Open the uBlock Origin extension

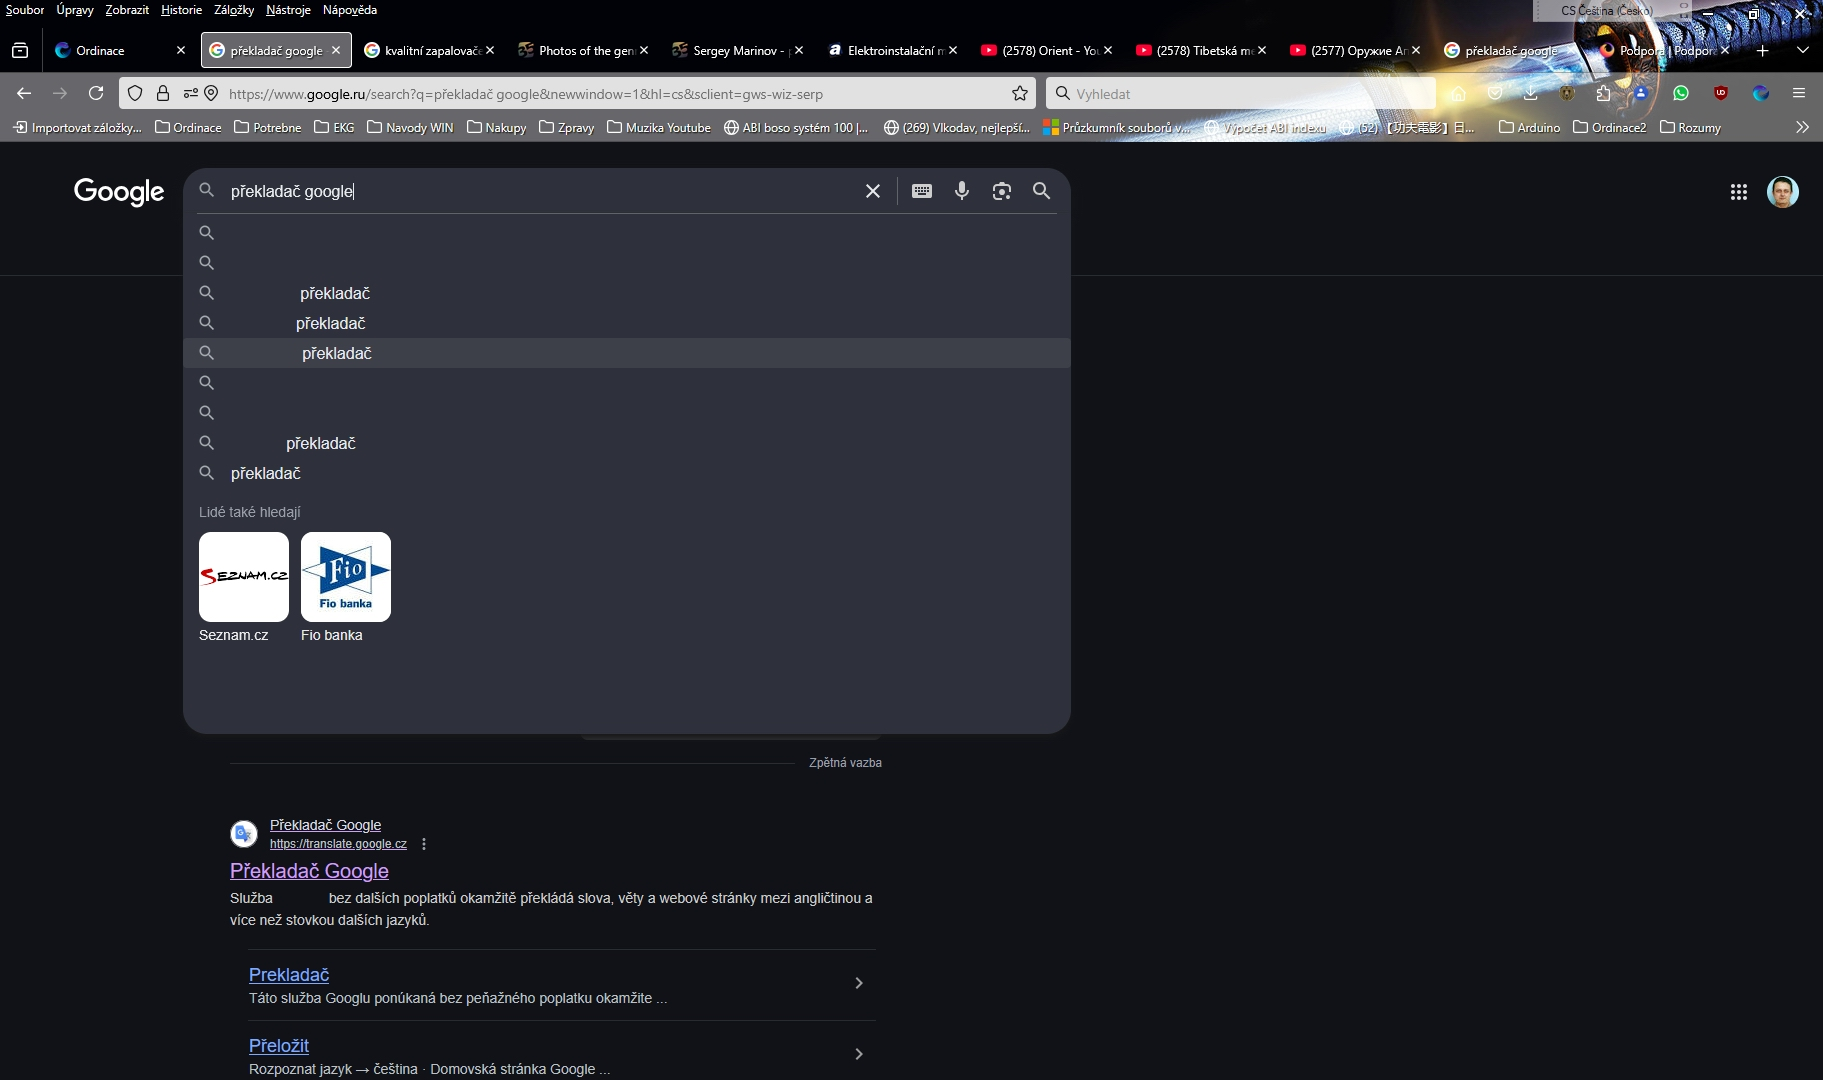point(1721,93)
